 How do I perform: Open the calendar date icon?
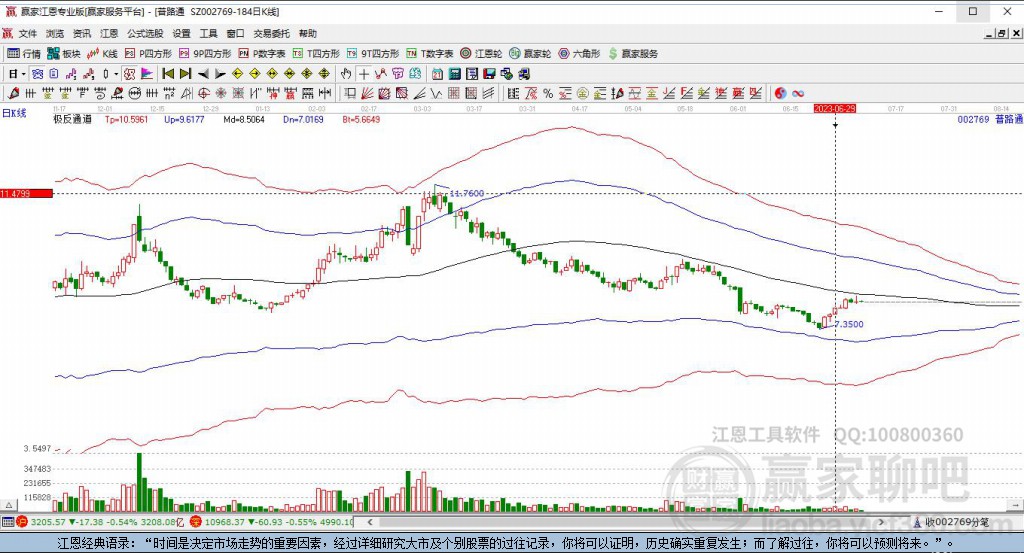tap(437, 74)
